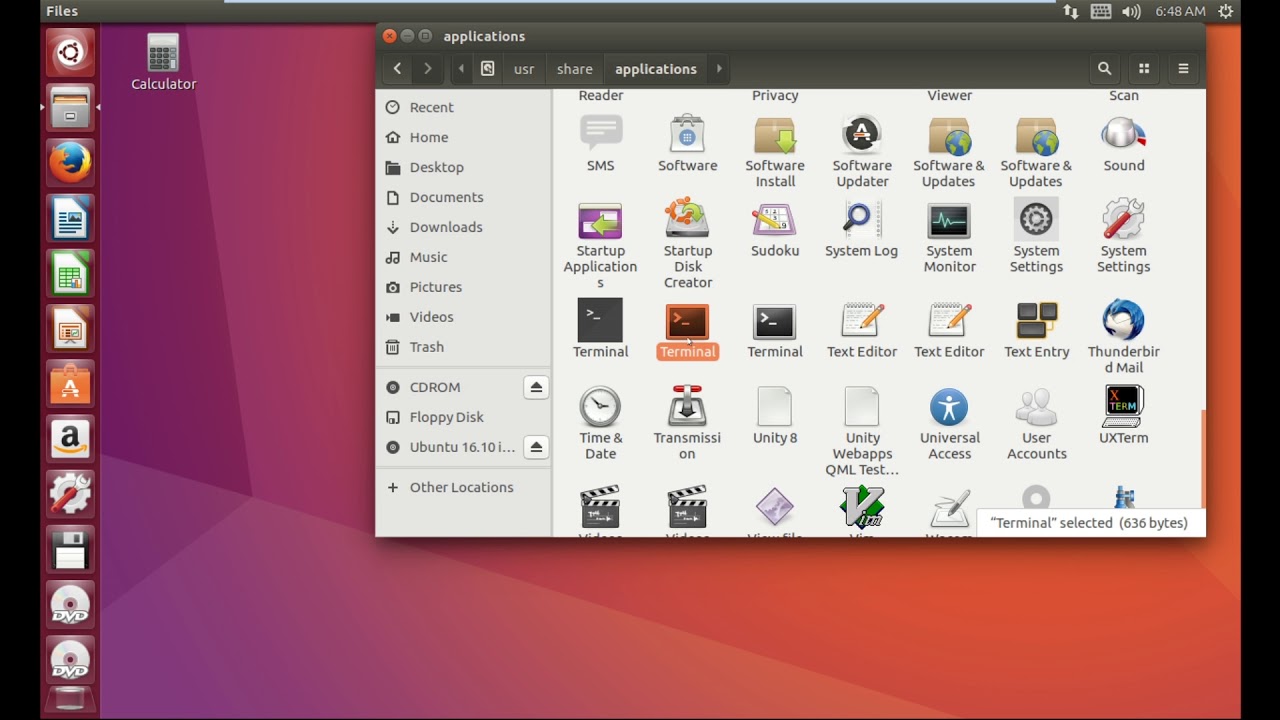1280x720 pixels.
Task: Click the Back navigation button
Action: 396,68
